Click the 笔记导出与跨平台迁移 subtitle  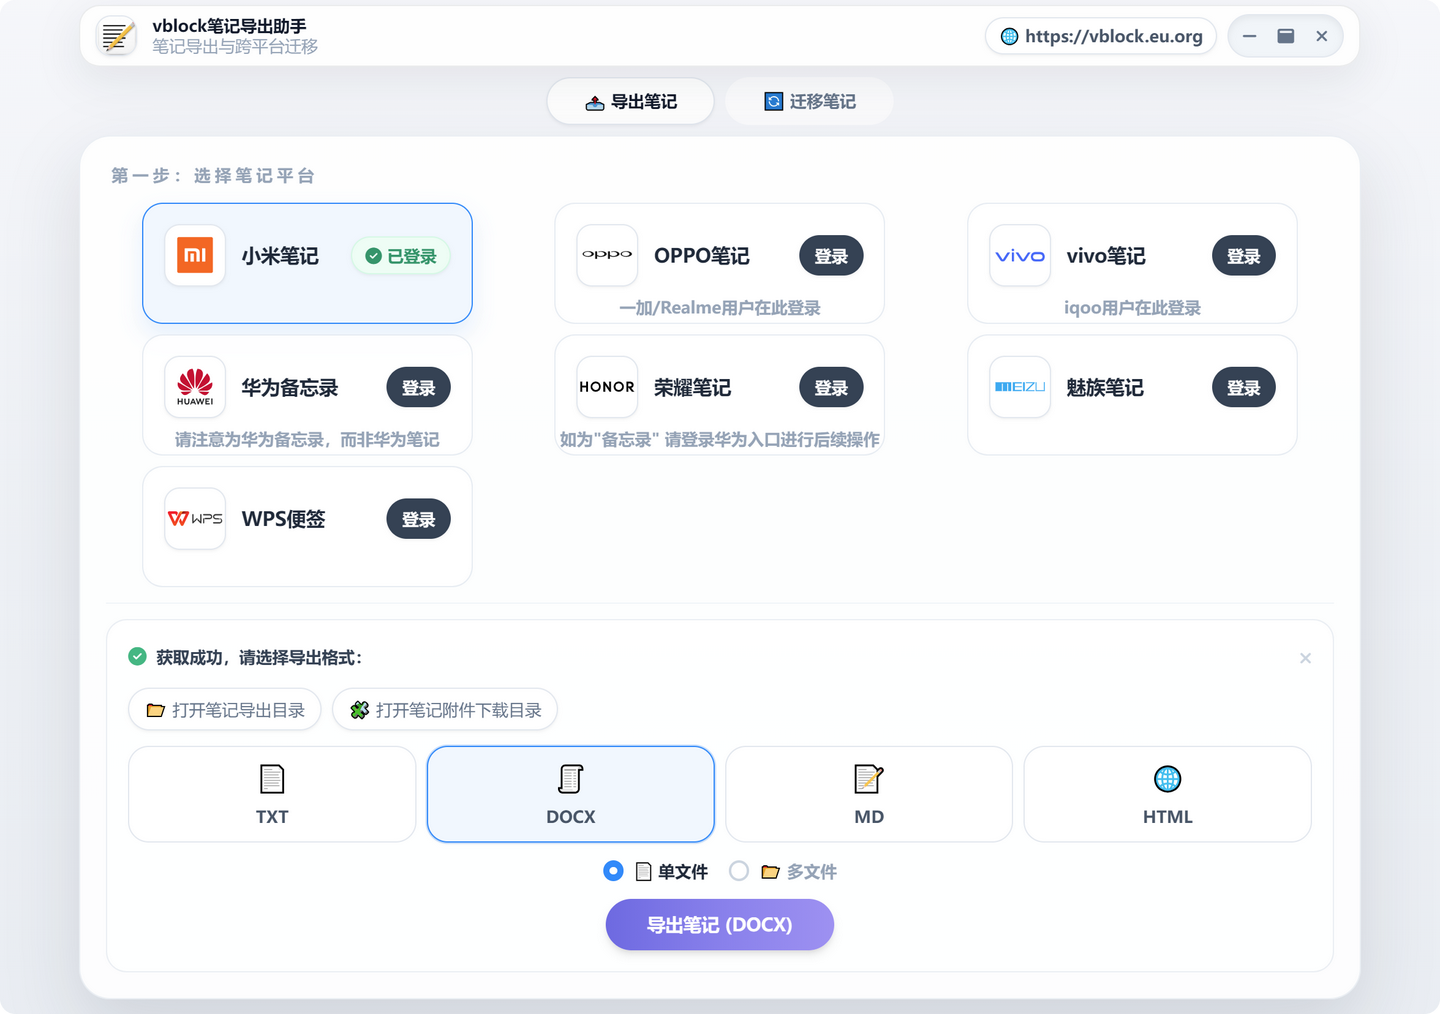(235, 47)
